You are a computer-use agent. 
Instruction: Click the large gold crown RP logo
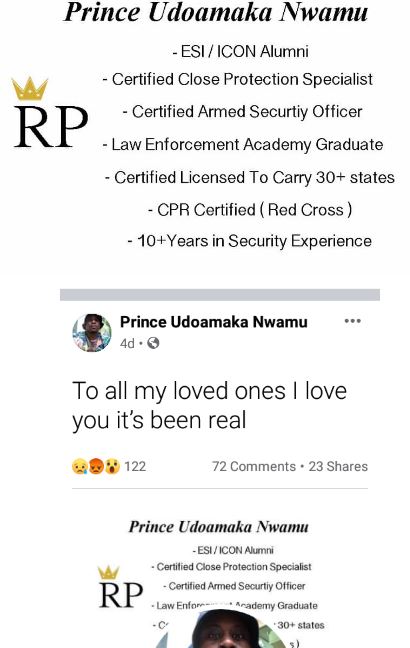(x=50, y=112)
